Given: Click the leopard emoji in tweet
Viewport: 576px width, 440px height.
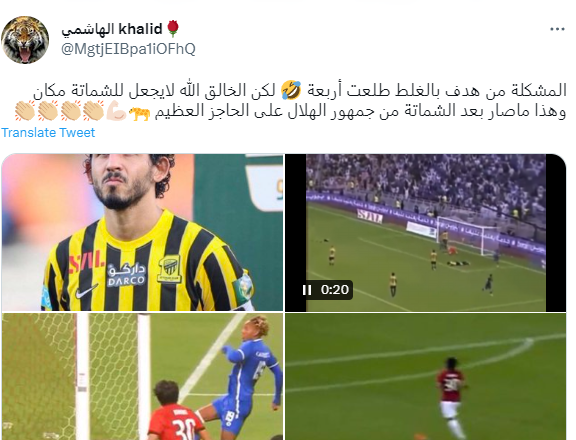Looking at the screenshot, I should tap(140, 112).
